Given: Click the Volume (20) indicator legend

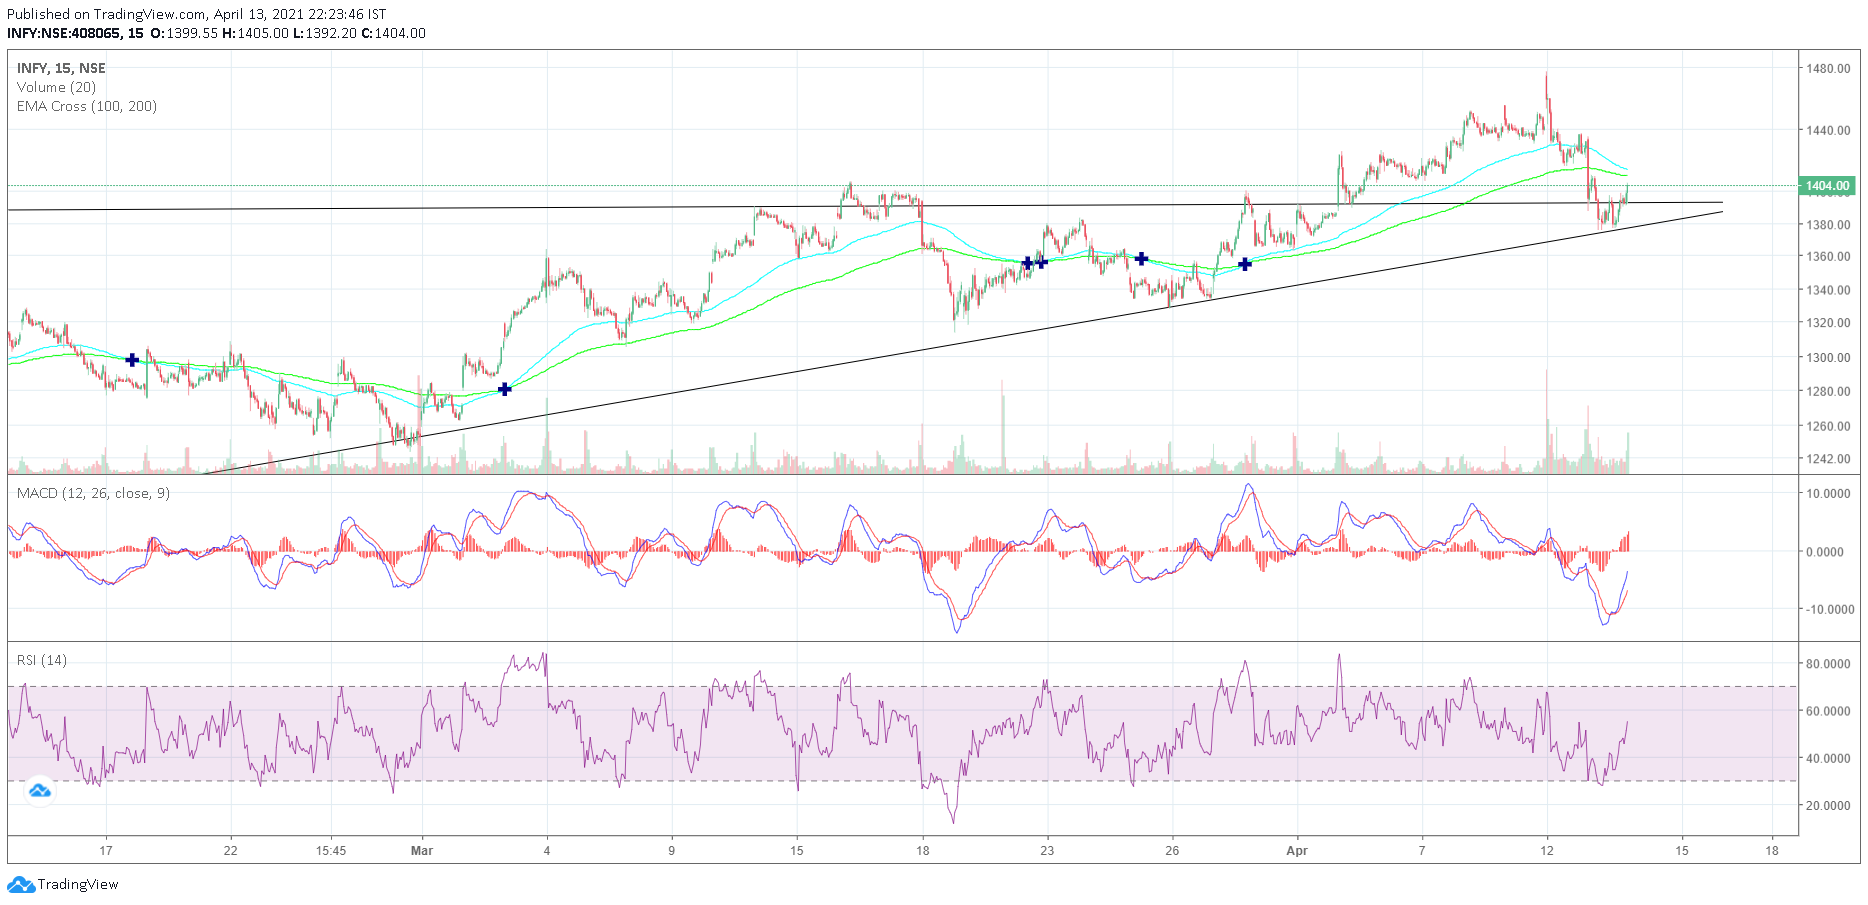Looking at the screenshot, I should tap(56, 87).
